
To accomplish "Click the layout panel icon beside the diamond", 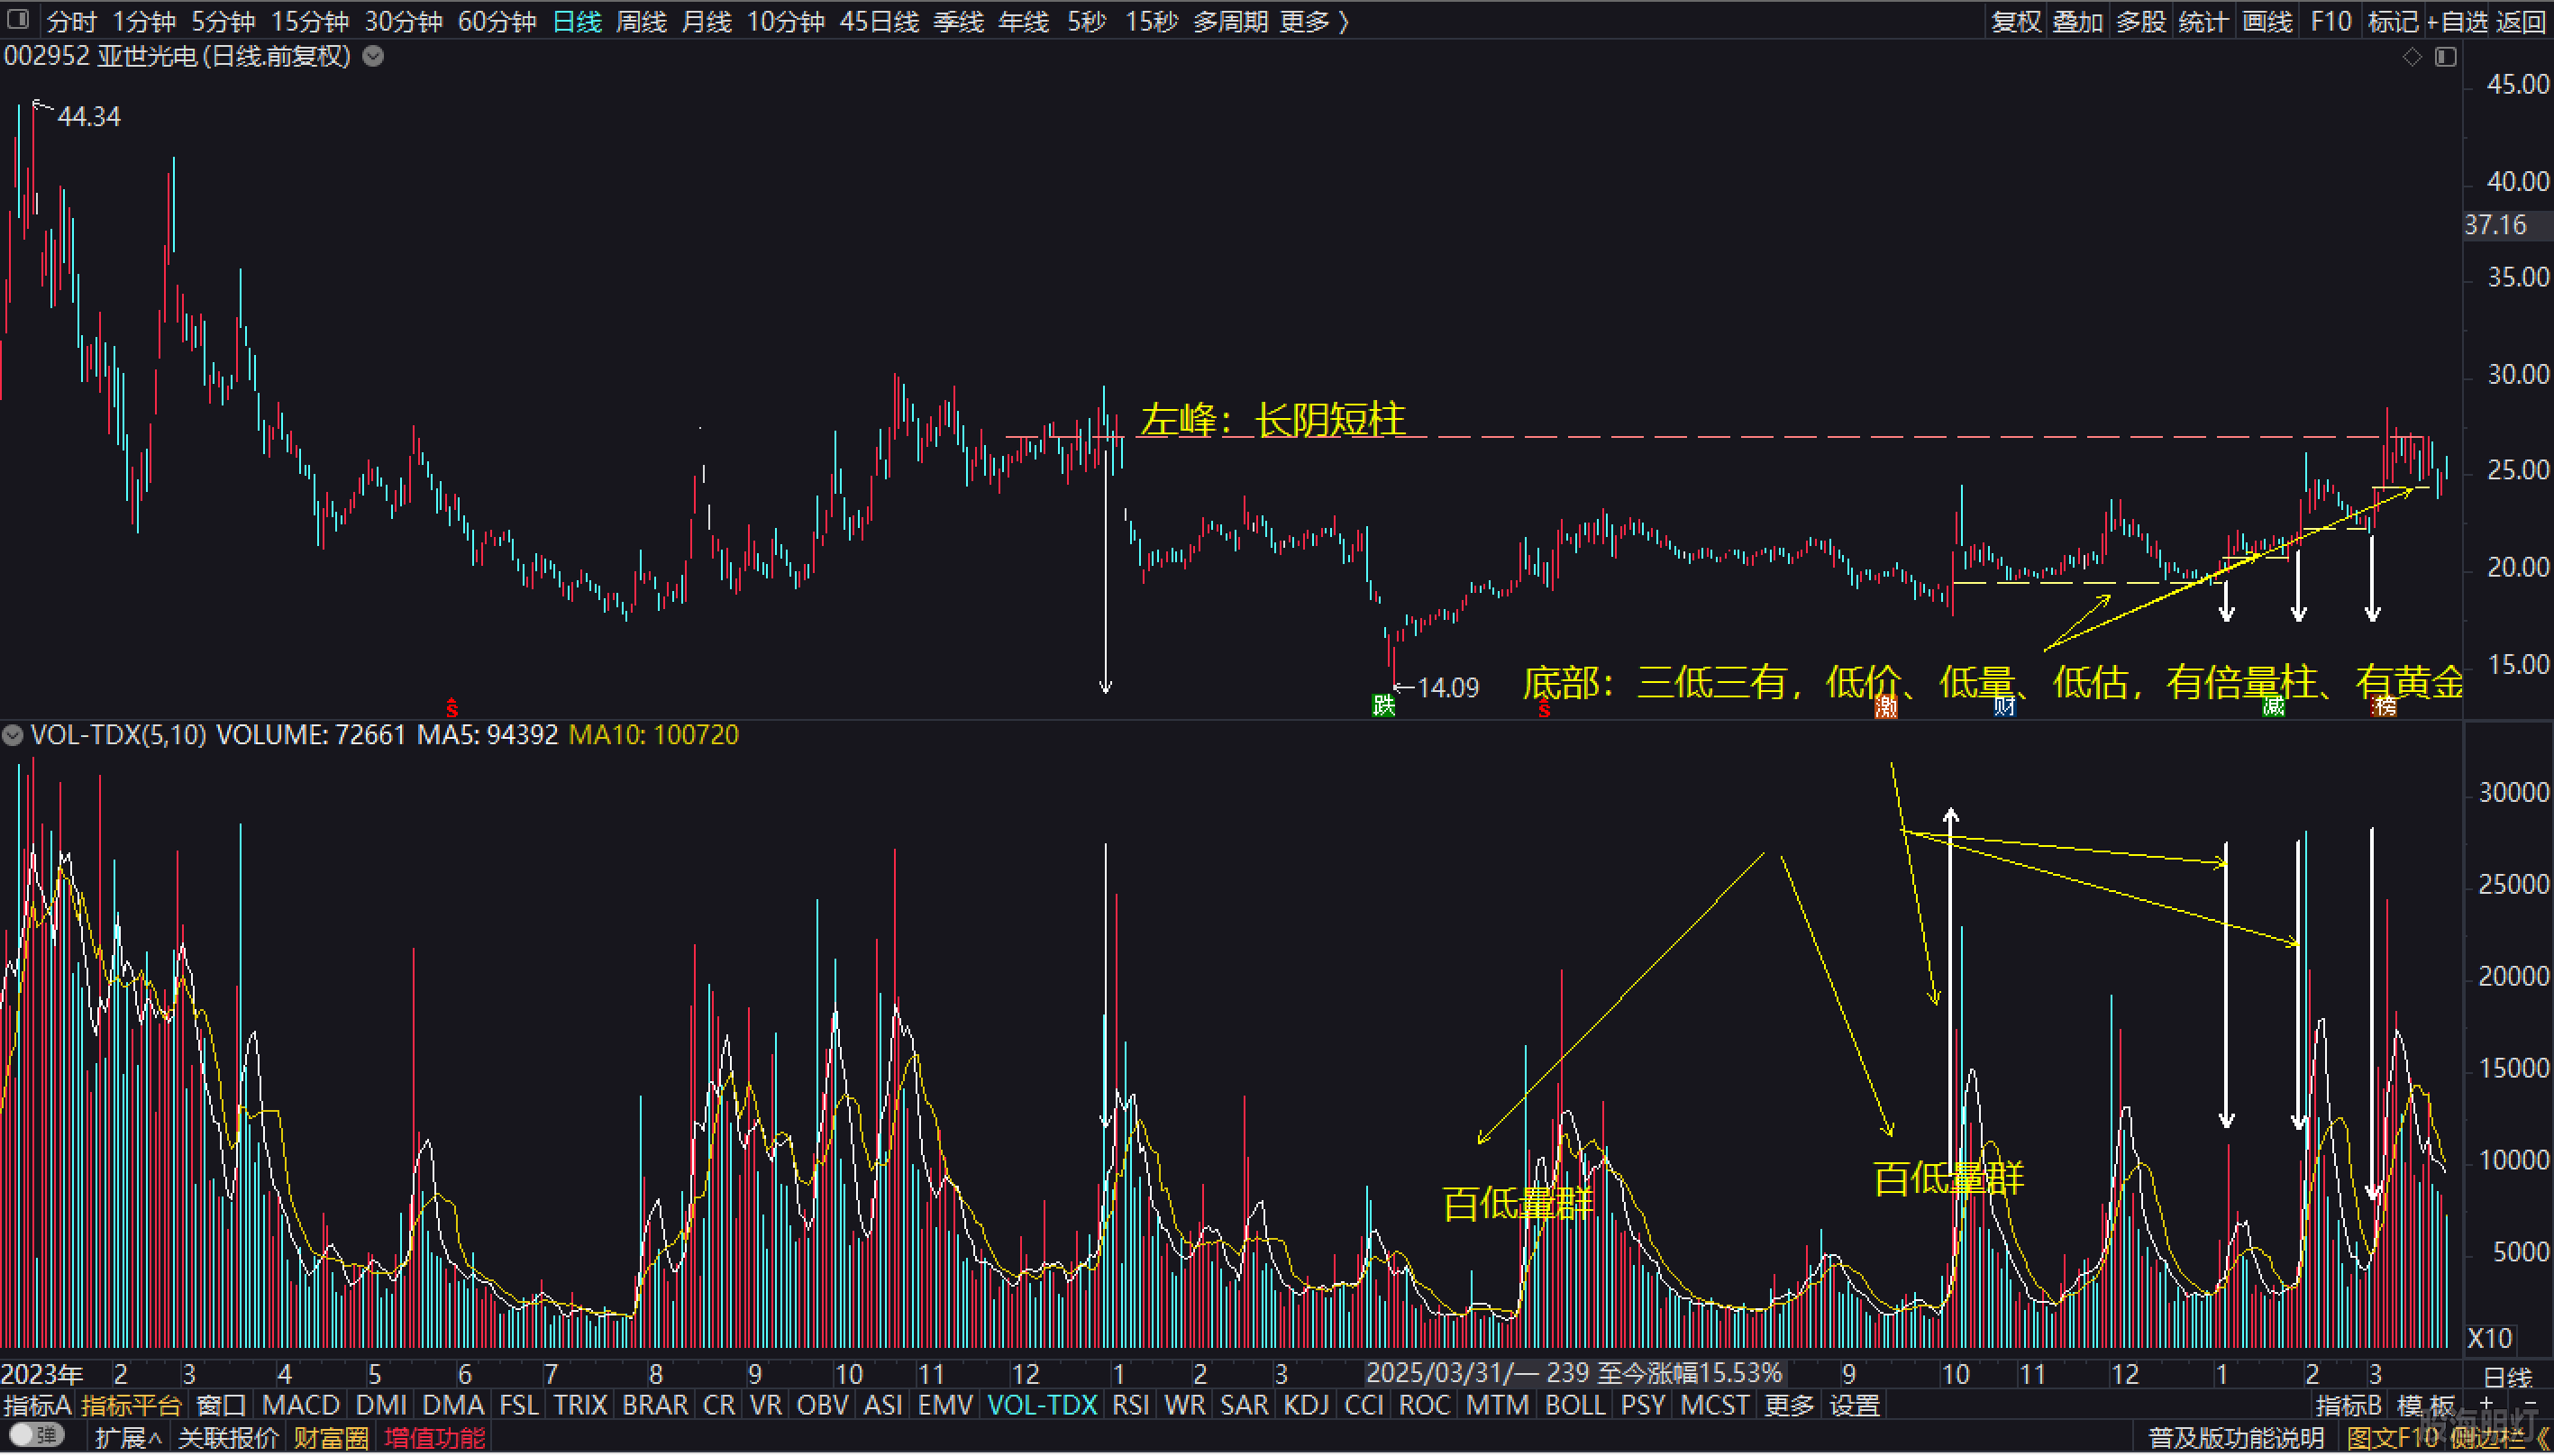I will (x=2445, y=57).
